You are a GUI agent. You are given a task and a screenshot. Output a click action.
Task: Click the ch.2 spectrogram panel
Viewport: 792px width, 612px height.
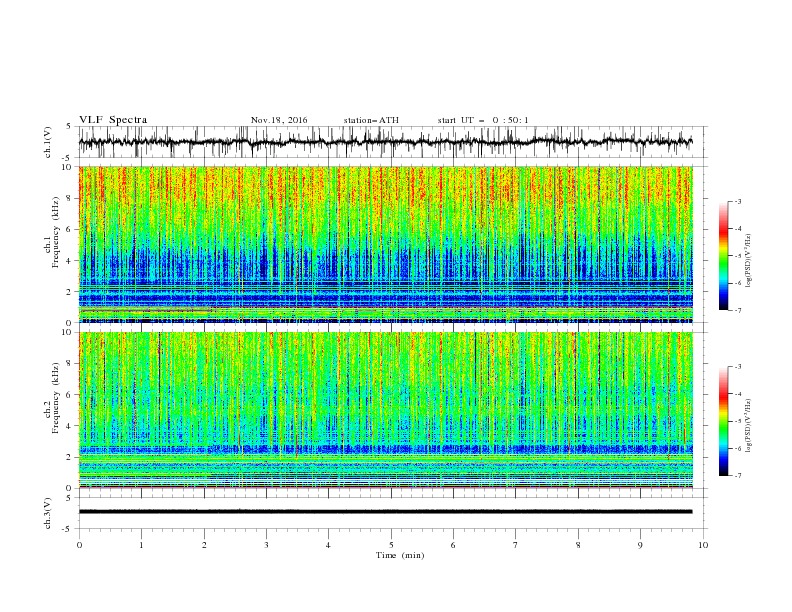(385, 410)
